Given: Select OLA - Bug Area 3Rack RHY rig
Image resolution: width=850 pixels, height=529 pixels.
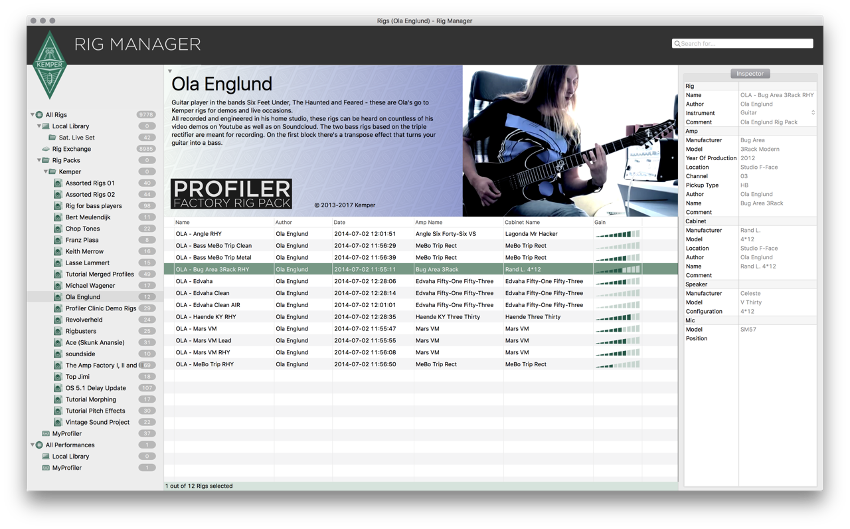Looking at the screenshot, I should click(x=421, y=269).
